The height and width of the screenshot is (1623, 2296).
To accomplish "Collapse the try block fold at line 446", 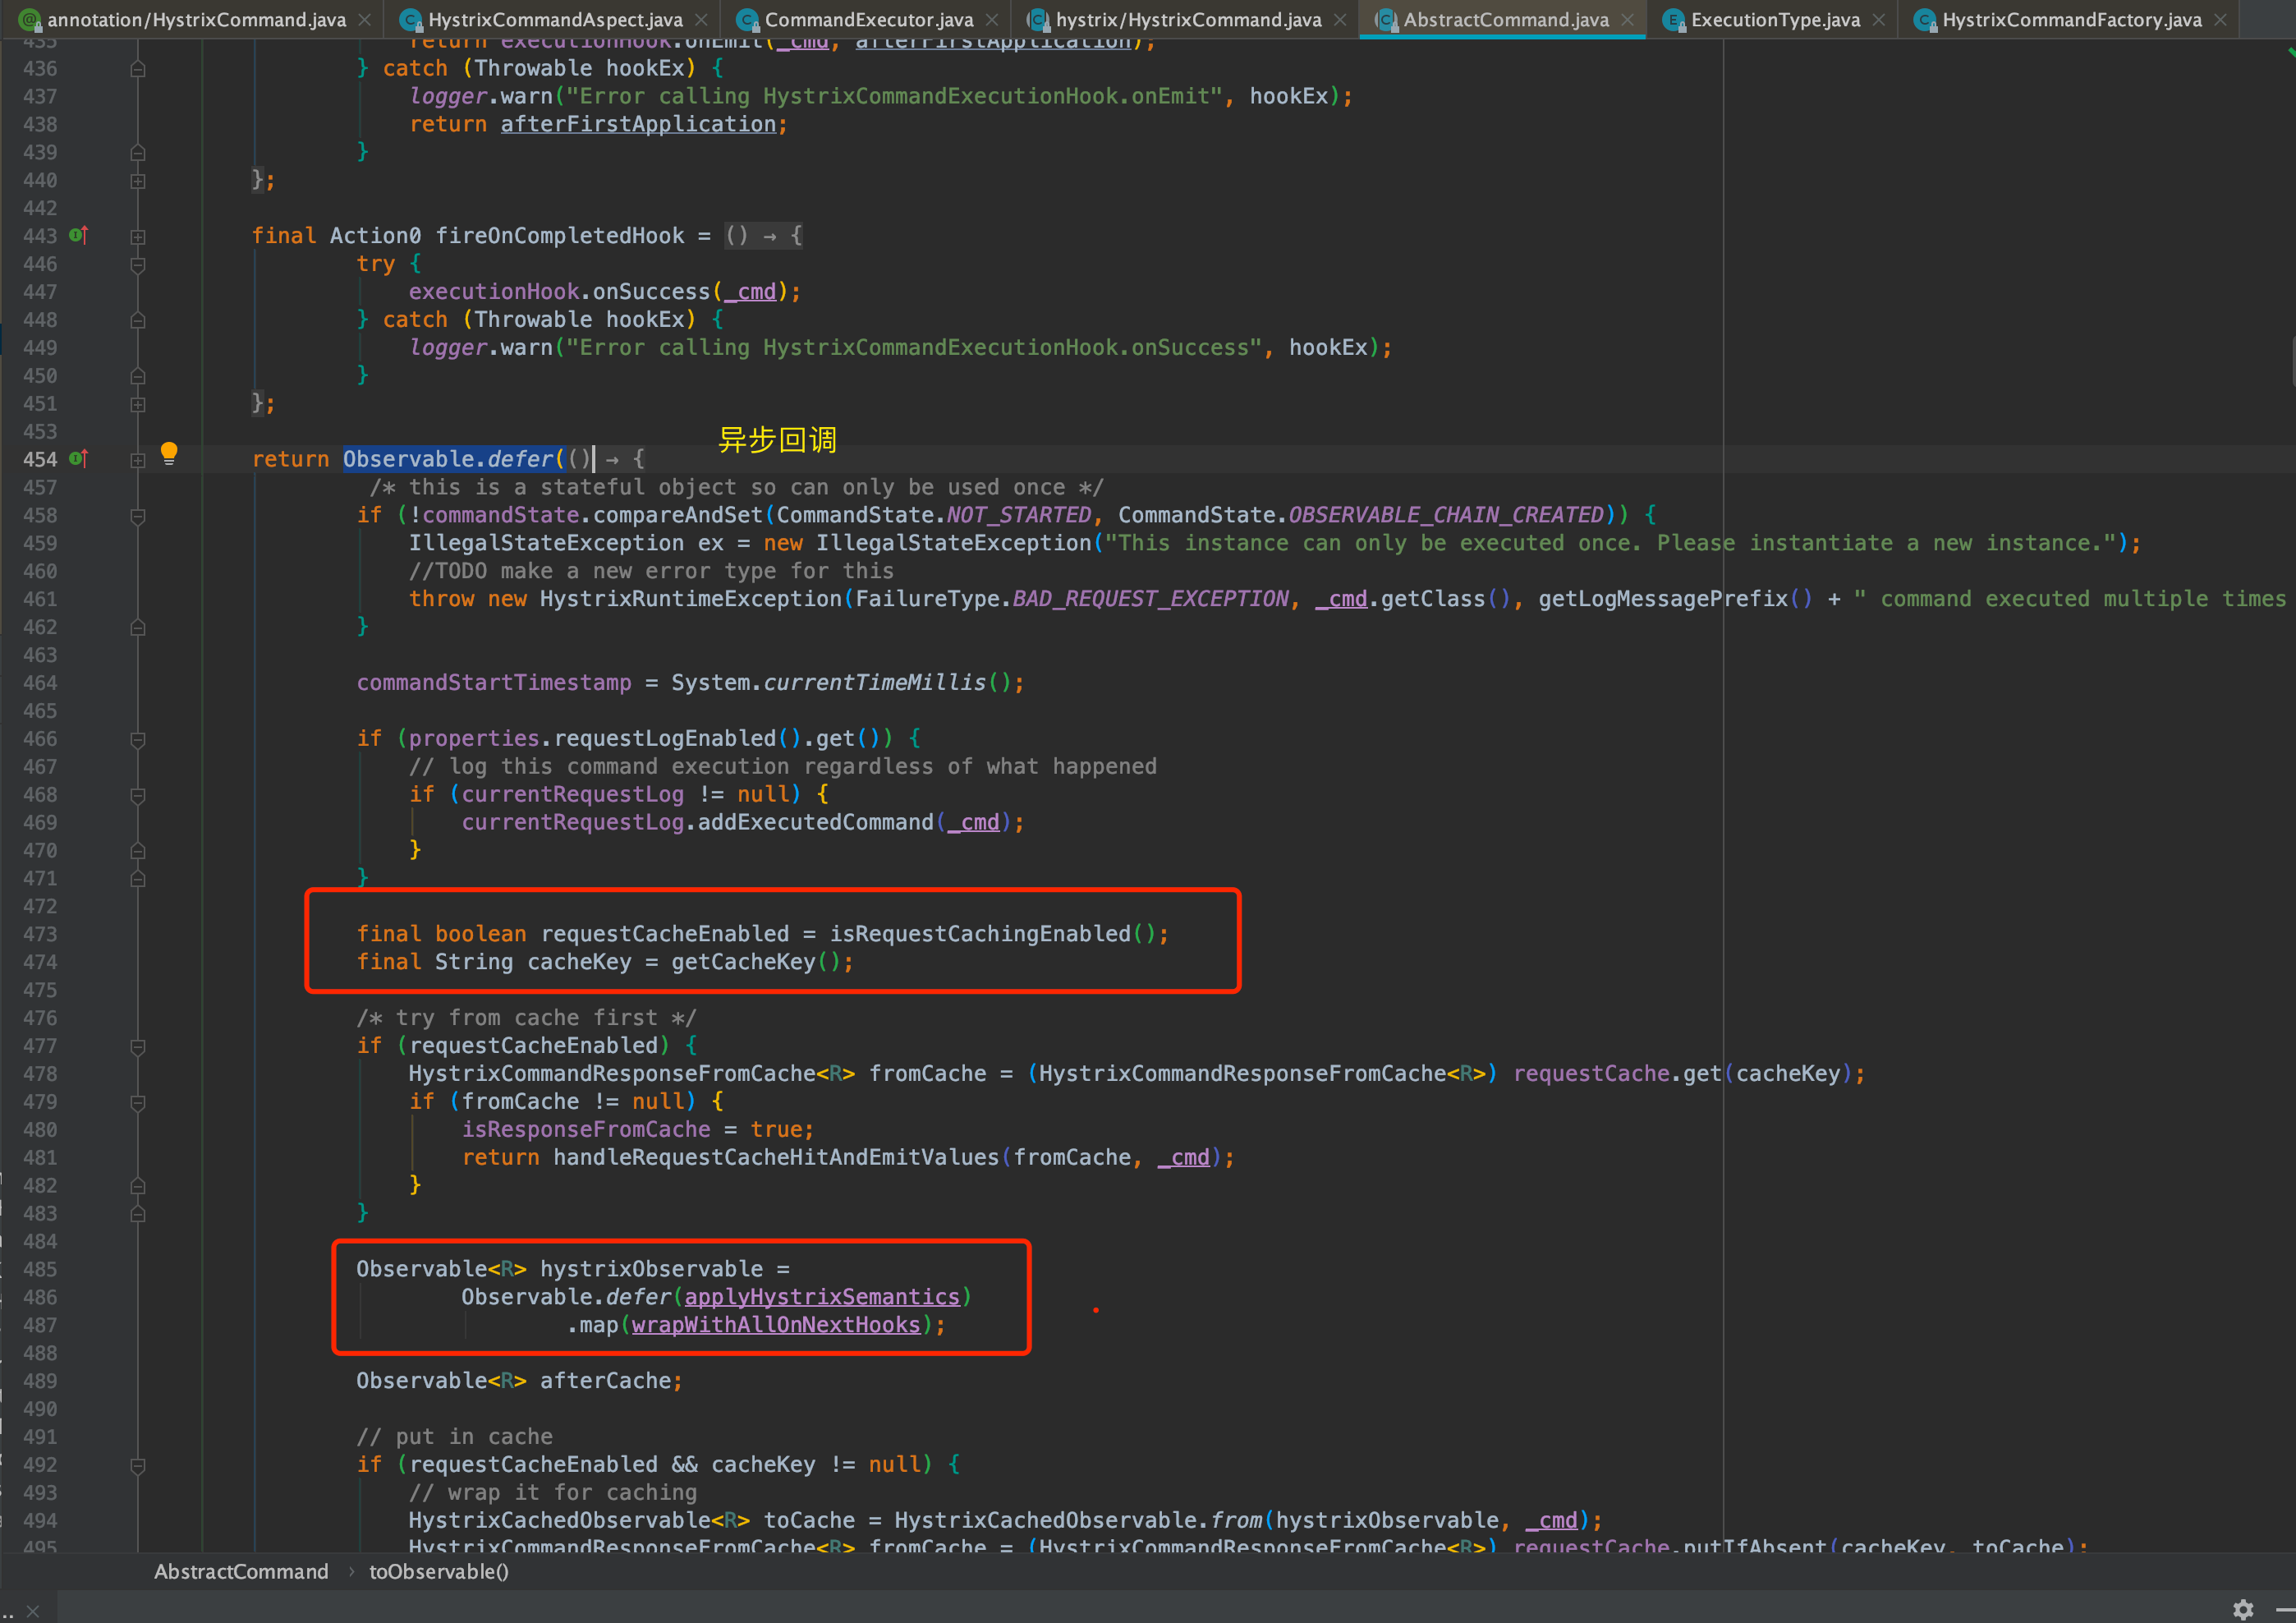I will pyautogui.click(x=138, y=265).
